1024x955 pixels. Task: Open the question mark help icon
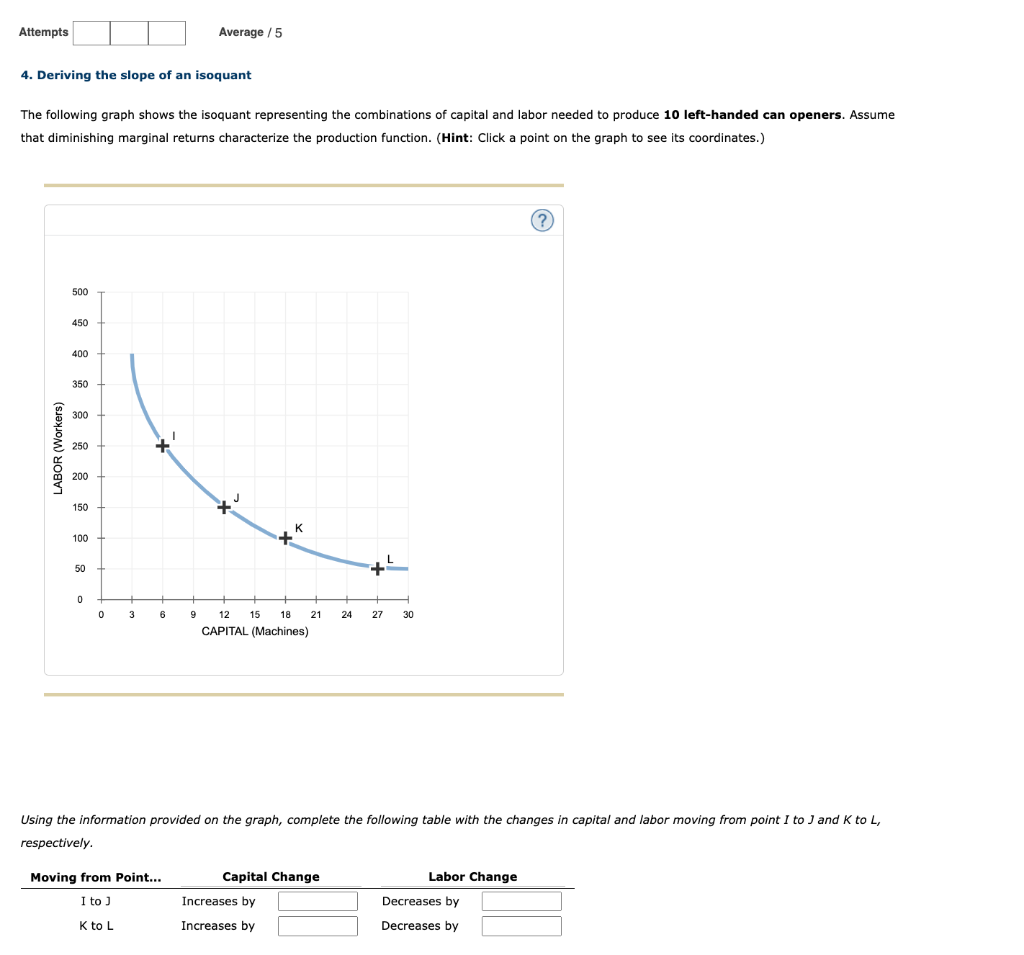(x=541, y=220)
